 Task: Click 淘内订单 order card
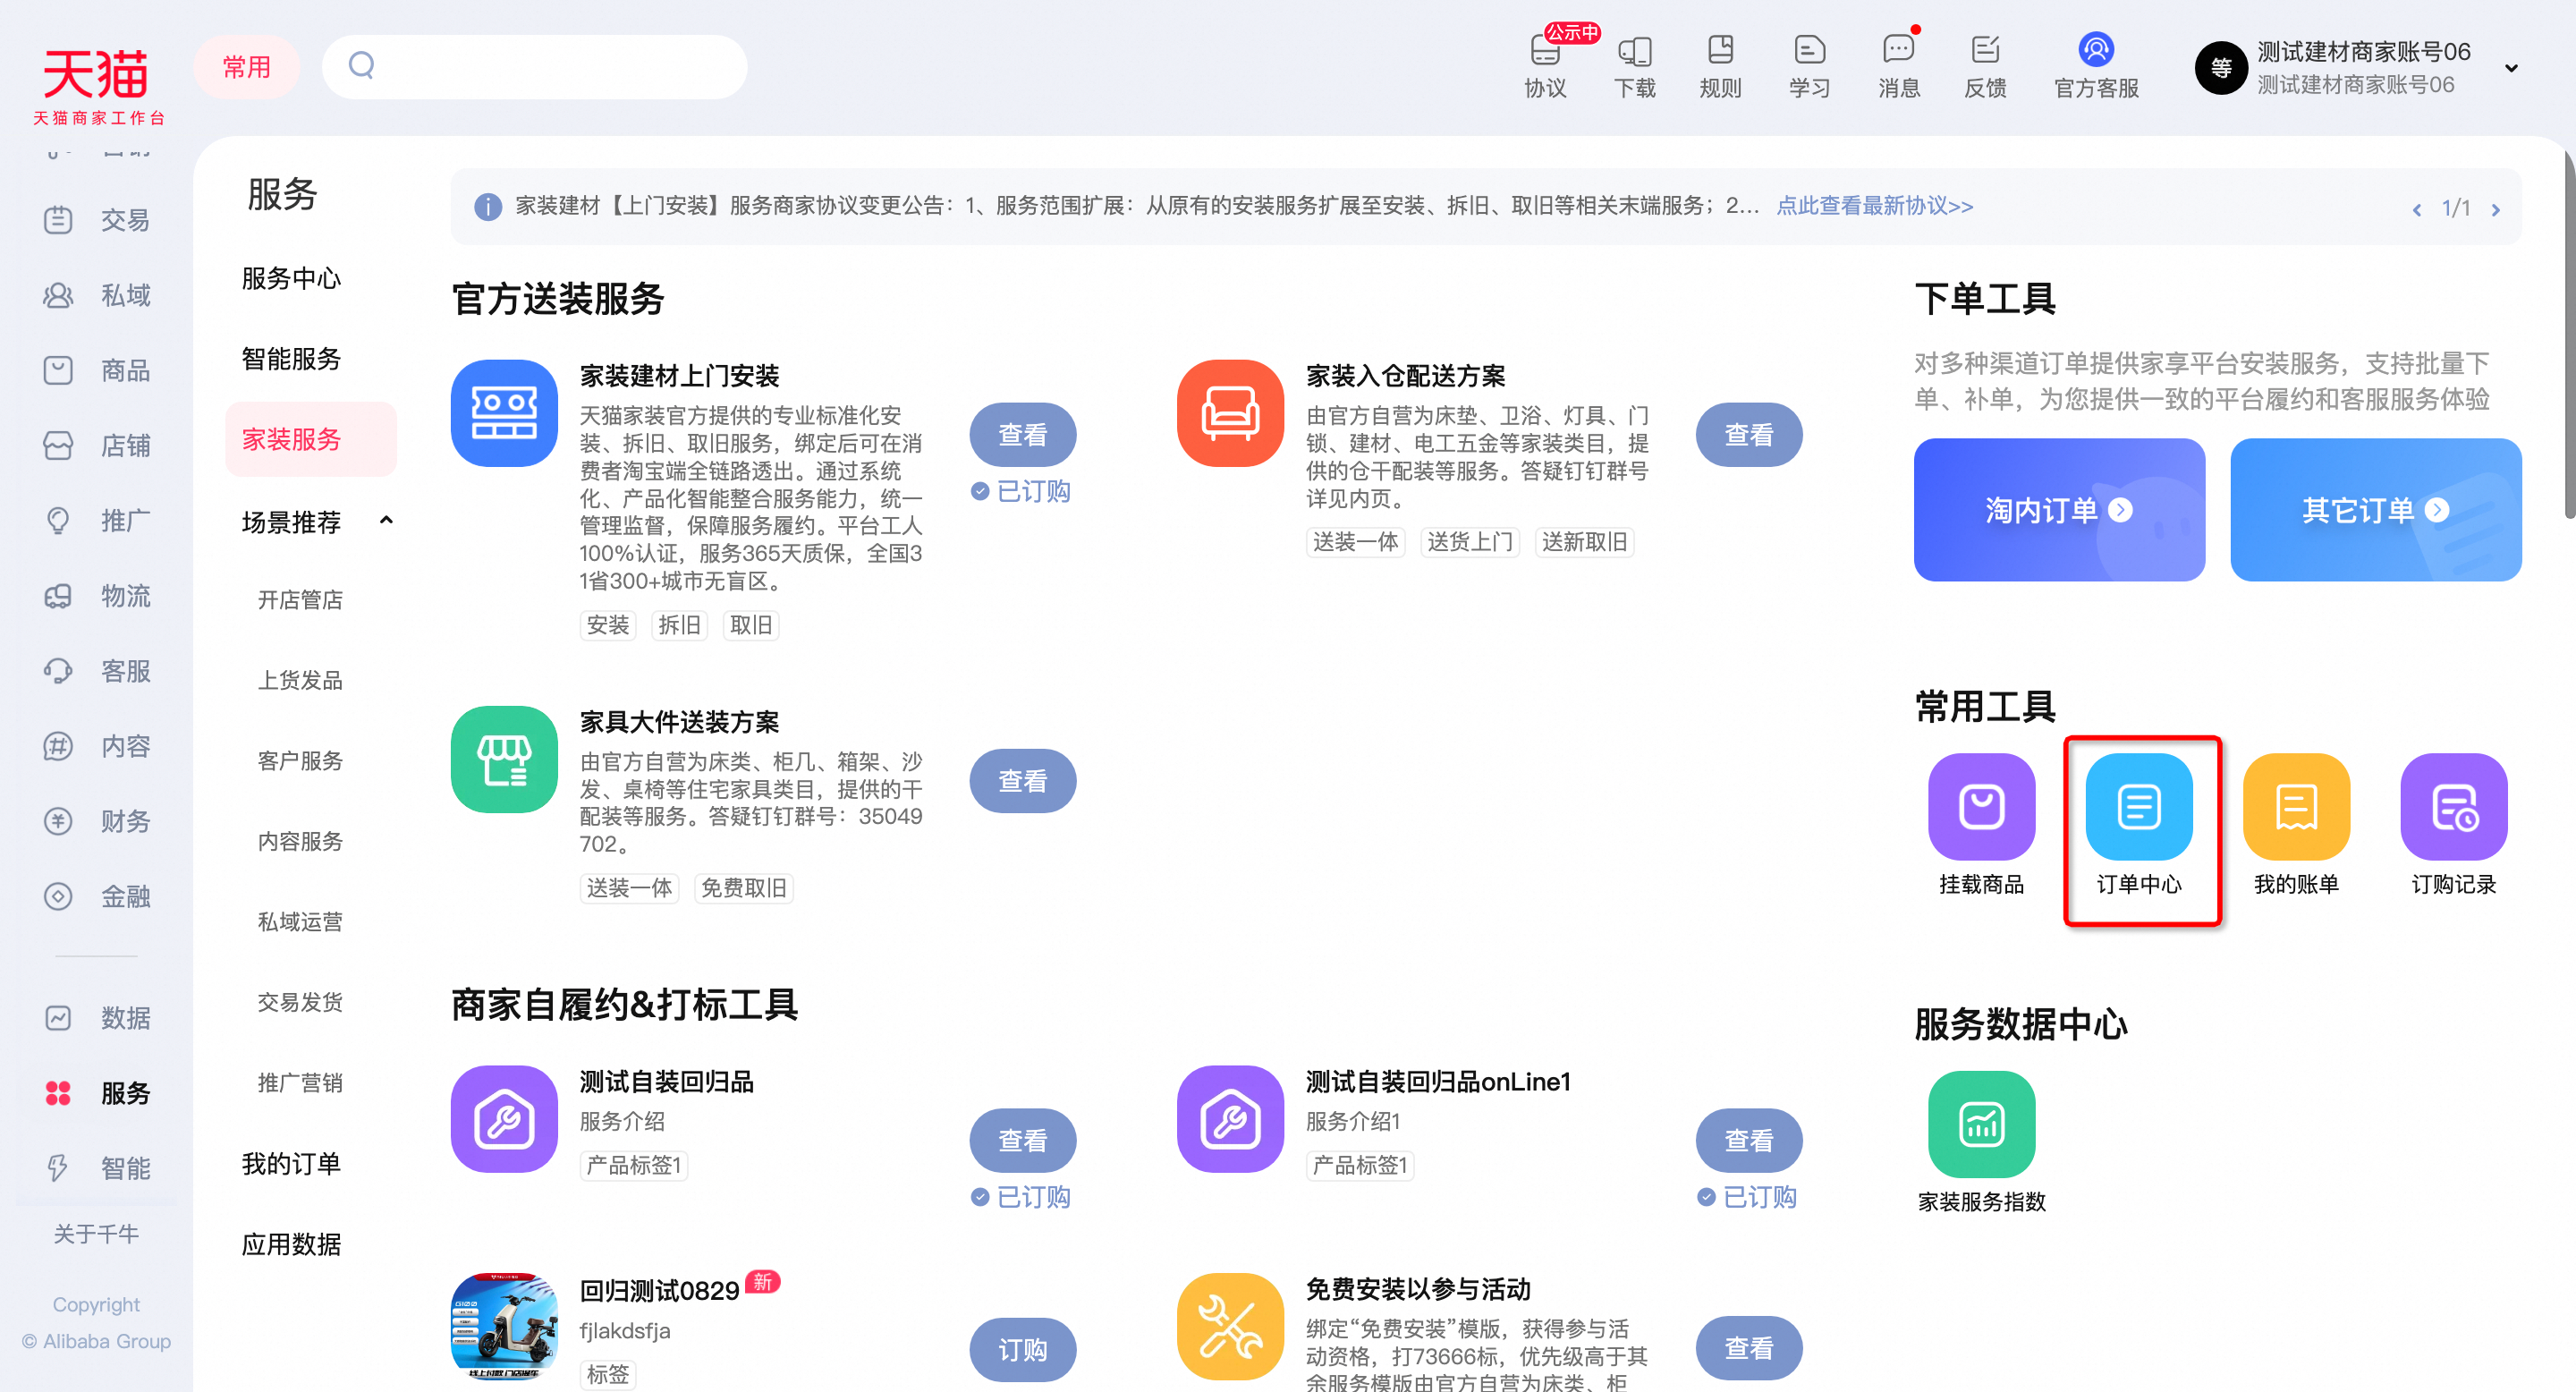(x=2059, y=510)
